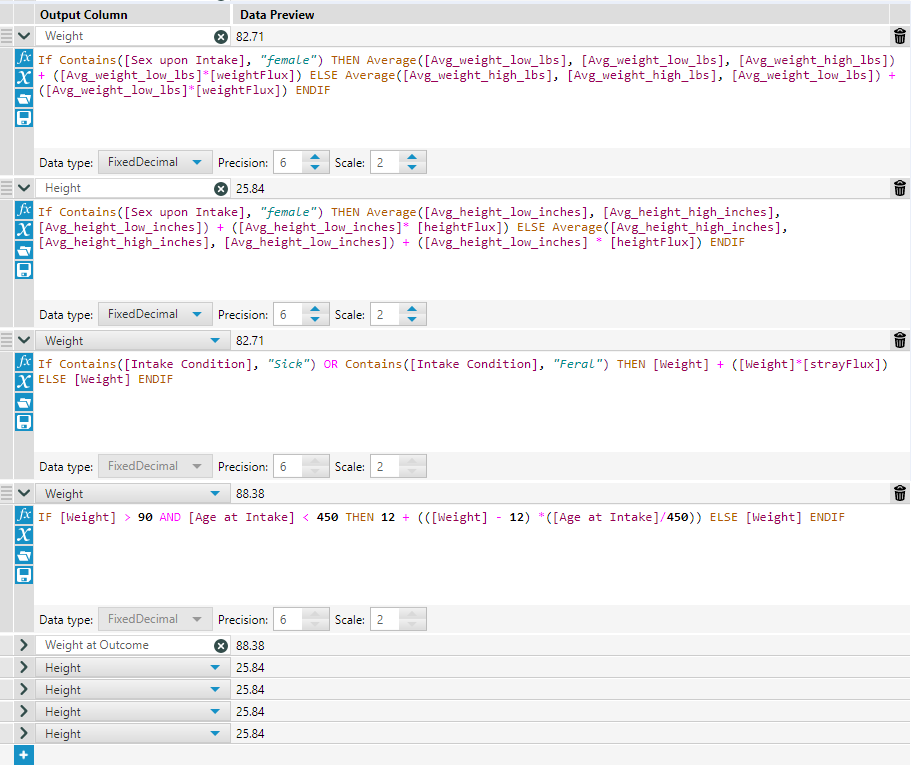Open columns and constants (X) for Age at Intake expression
911x766 pixels.
[24, 534]
